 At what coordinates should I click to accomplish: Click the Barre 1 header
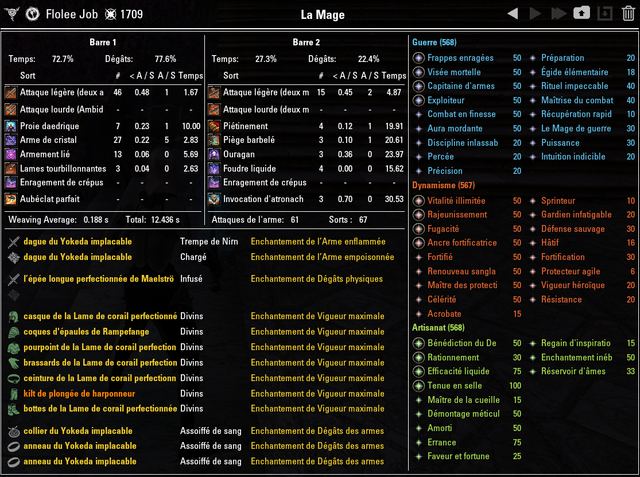[103, 42]
